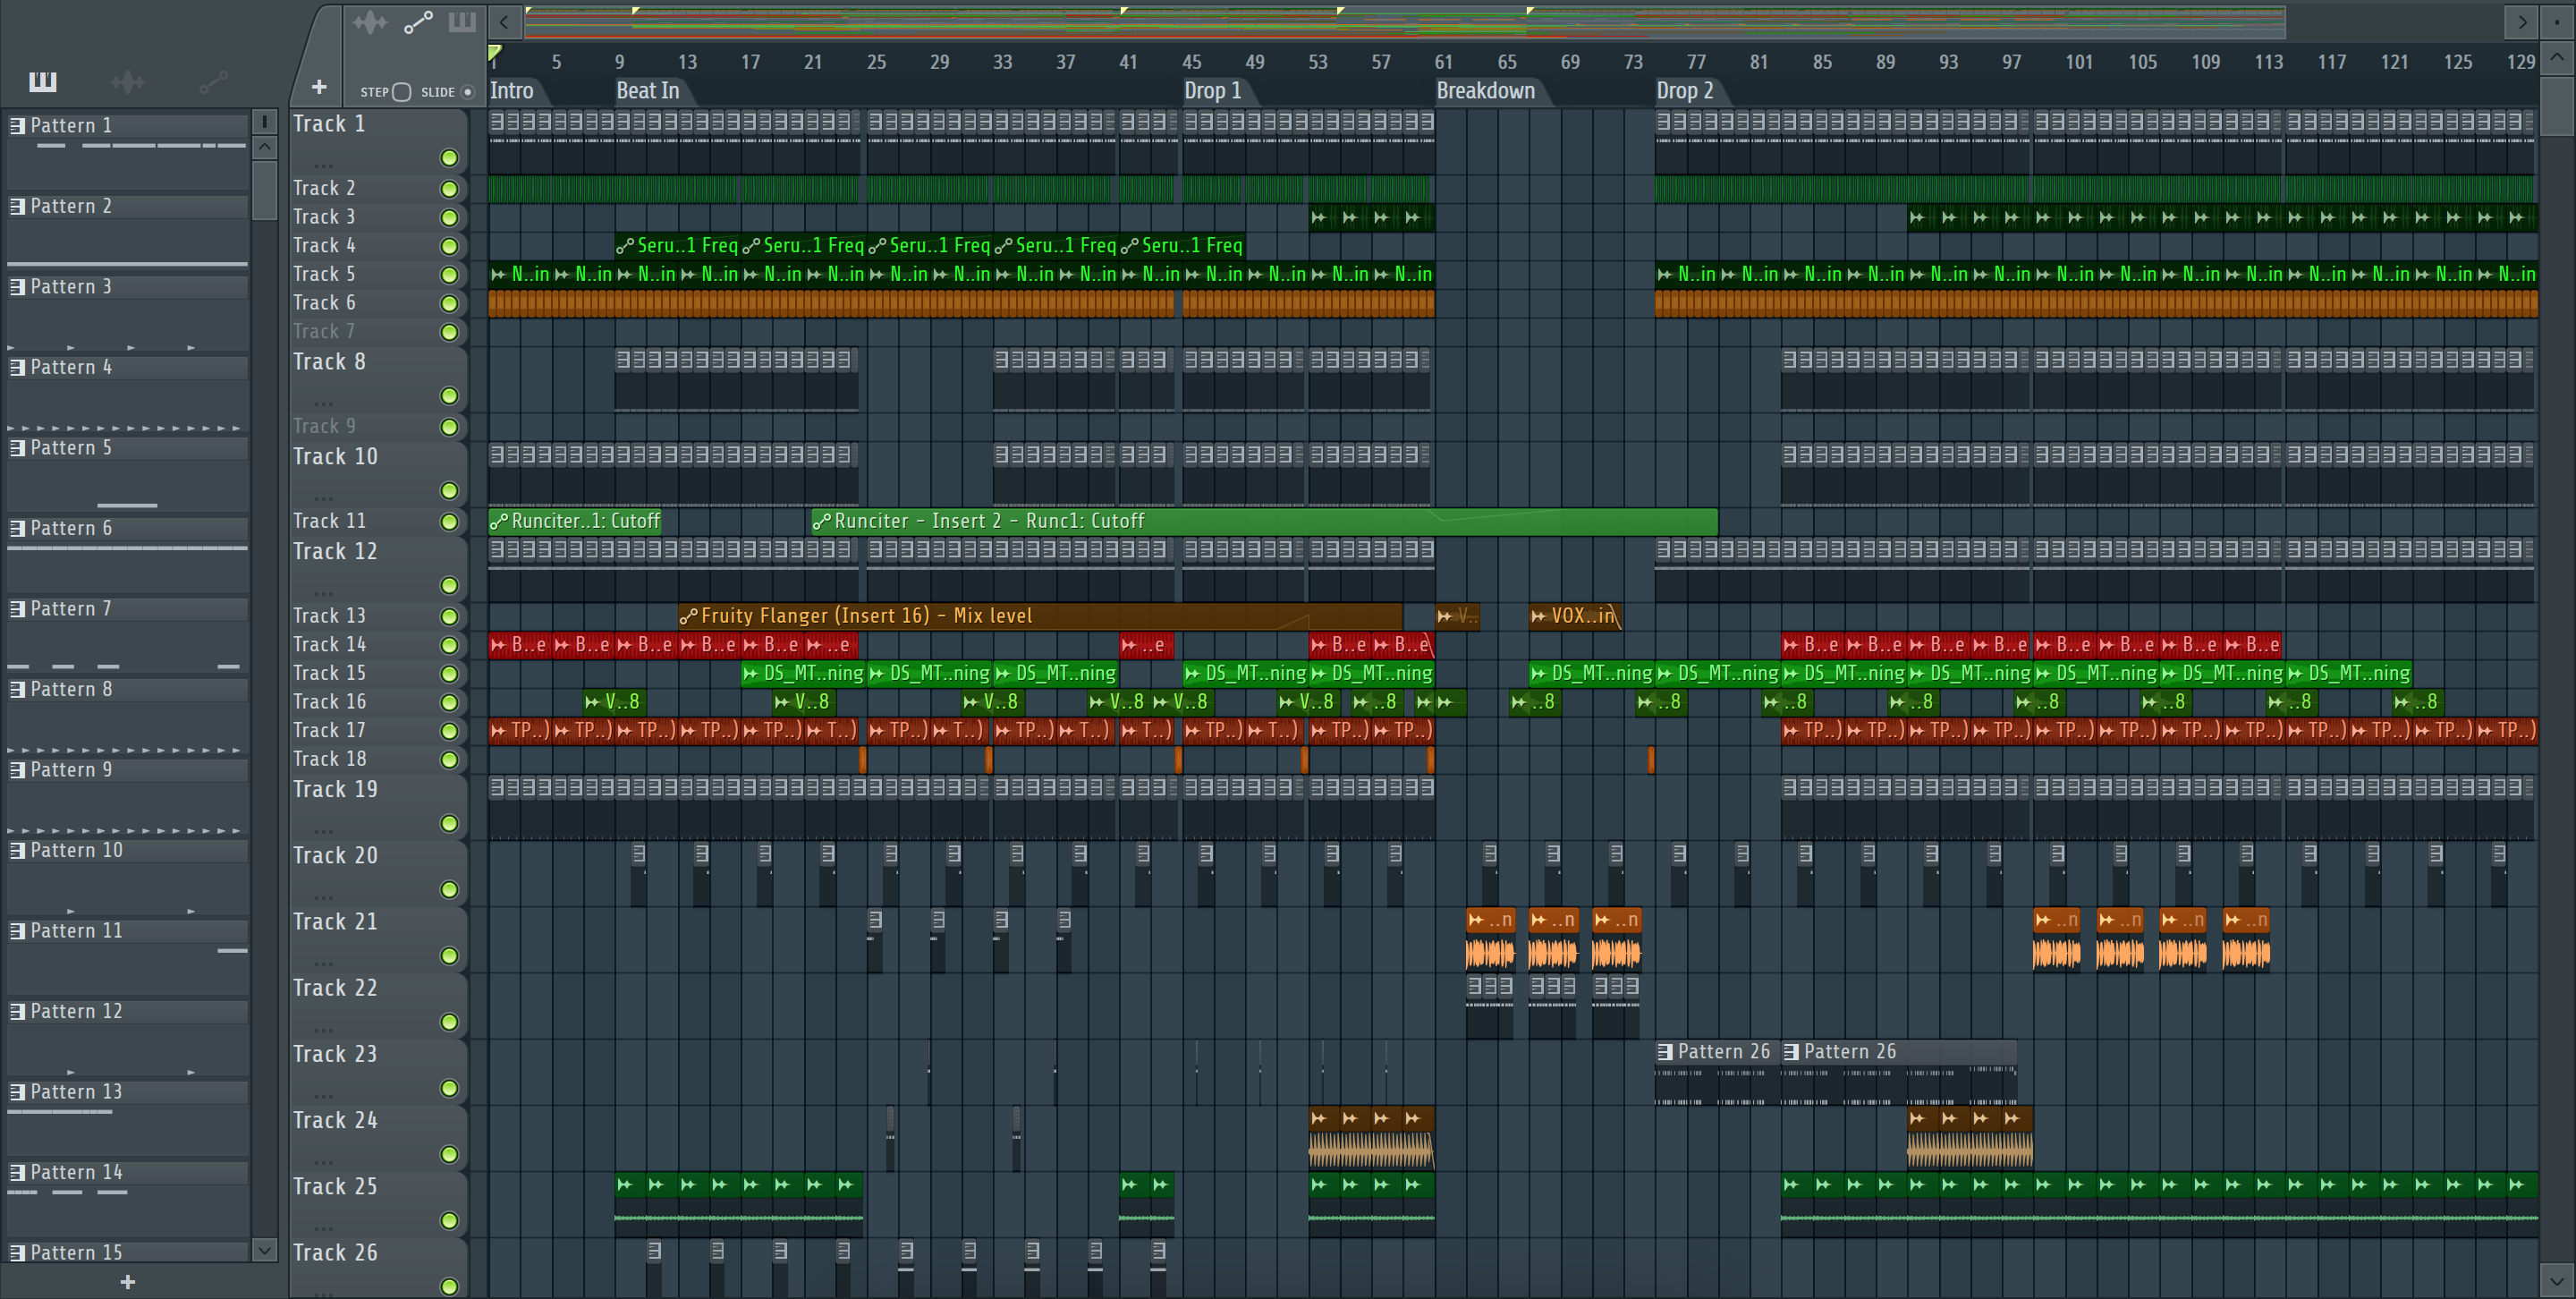Mute Track 14 with its green LED

tap(449, 646)
